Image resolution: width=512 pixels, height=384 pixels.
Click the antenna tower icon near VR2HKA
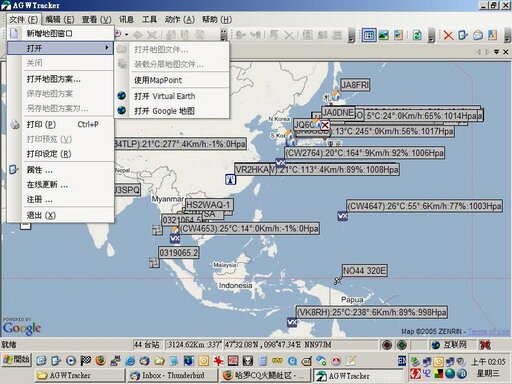[231, 180]
